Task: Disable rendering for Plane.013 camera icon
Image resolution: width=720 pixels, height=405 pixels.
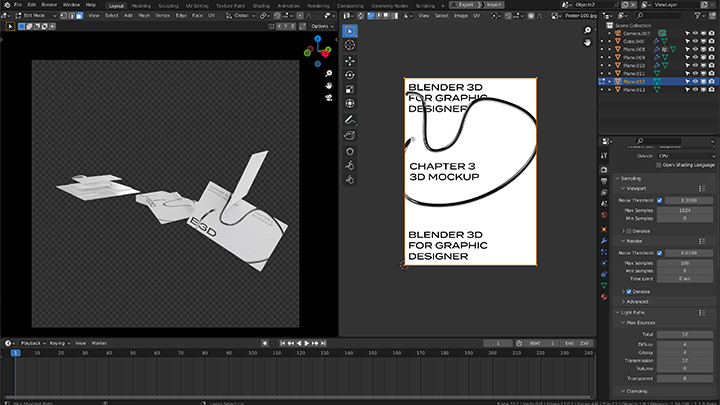Action: pyautogui.click(x=711, y=90)
